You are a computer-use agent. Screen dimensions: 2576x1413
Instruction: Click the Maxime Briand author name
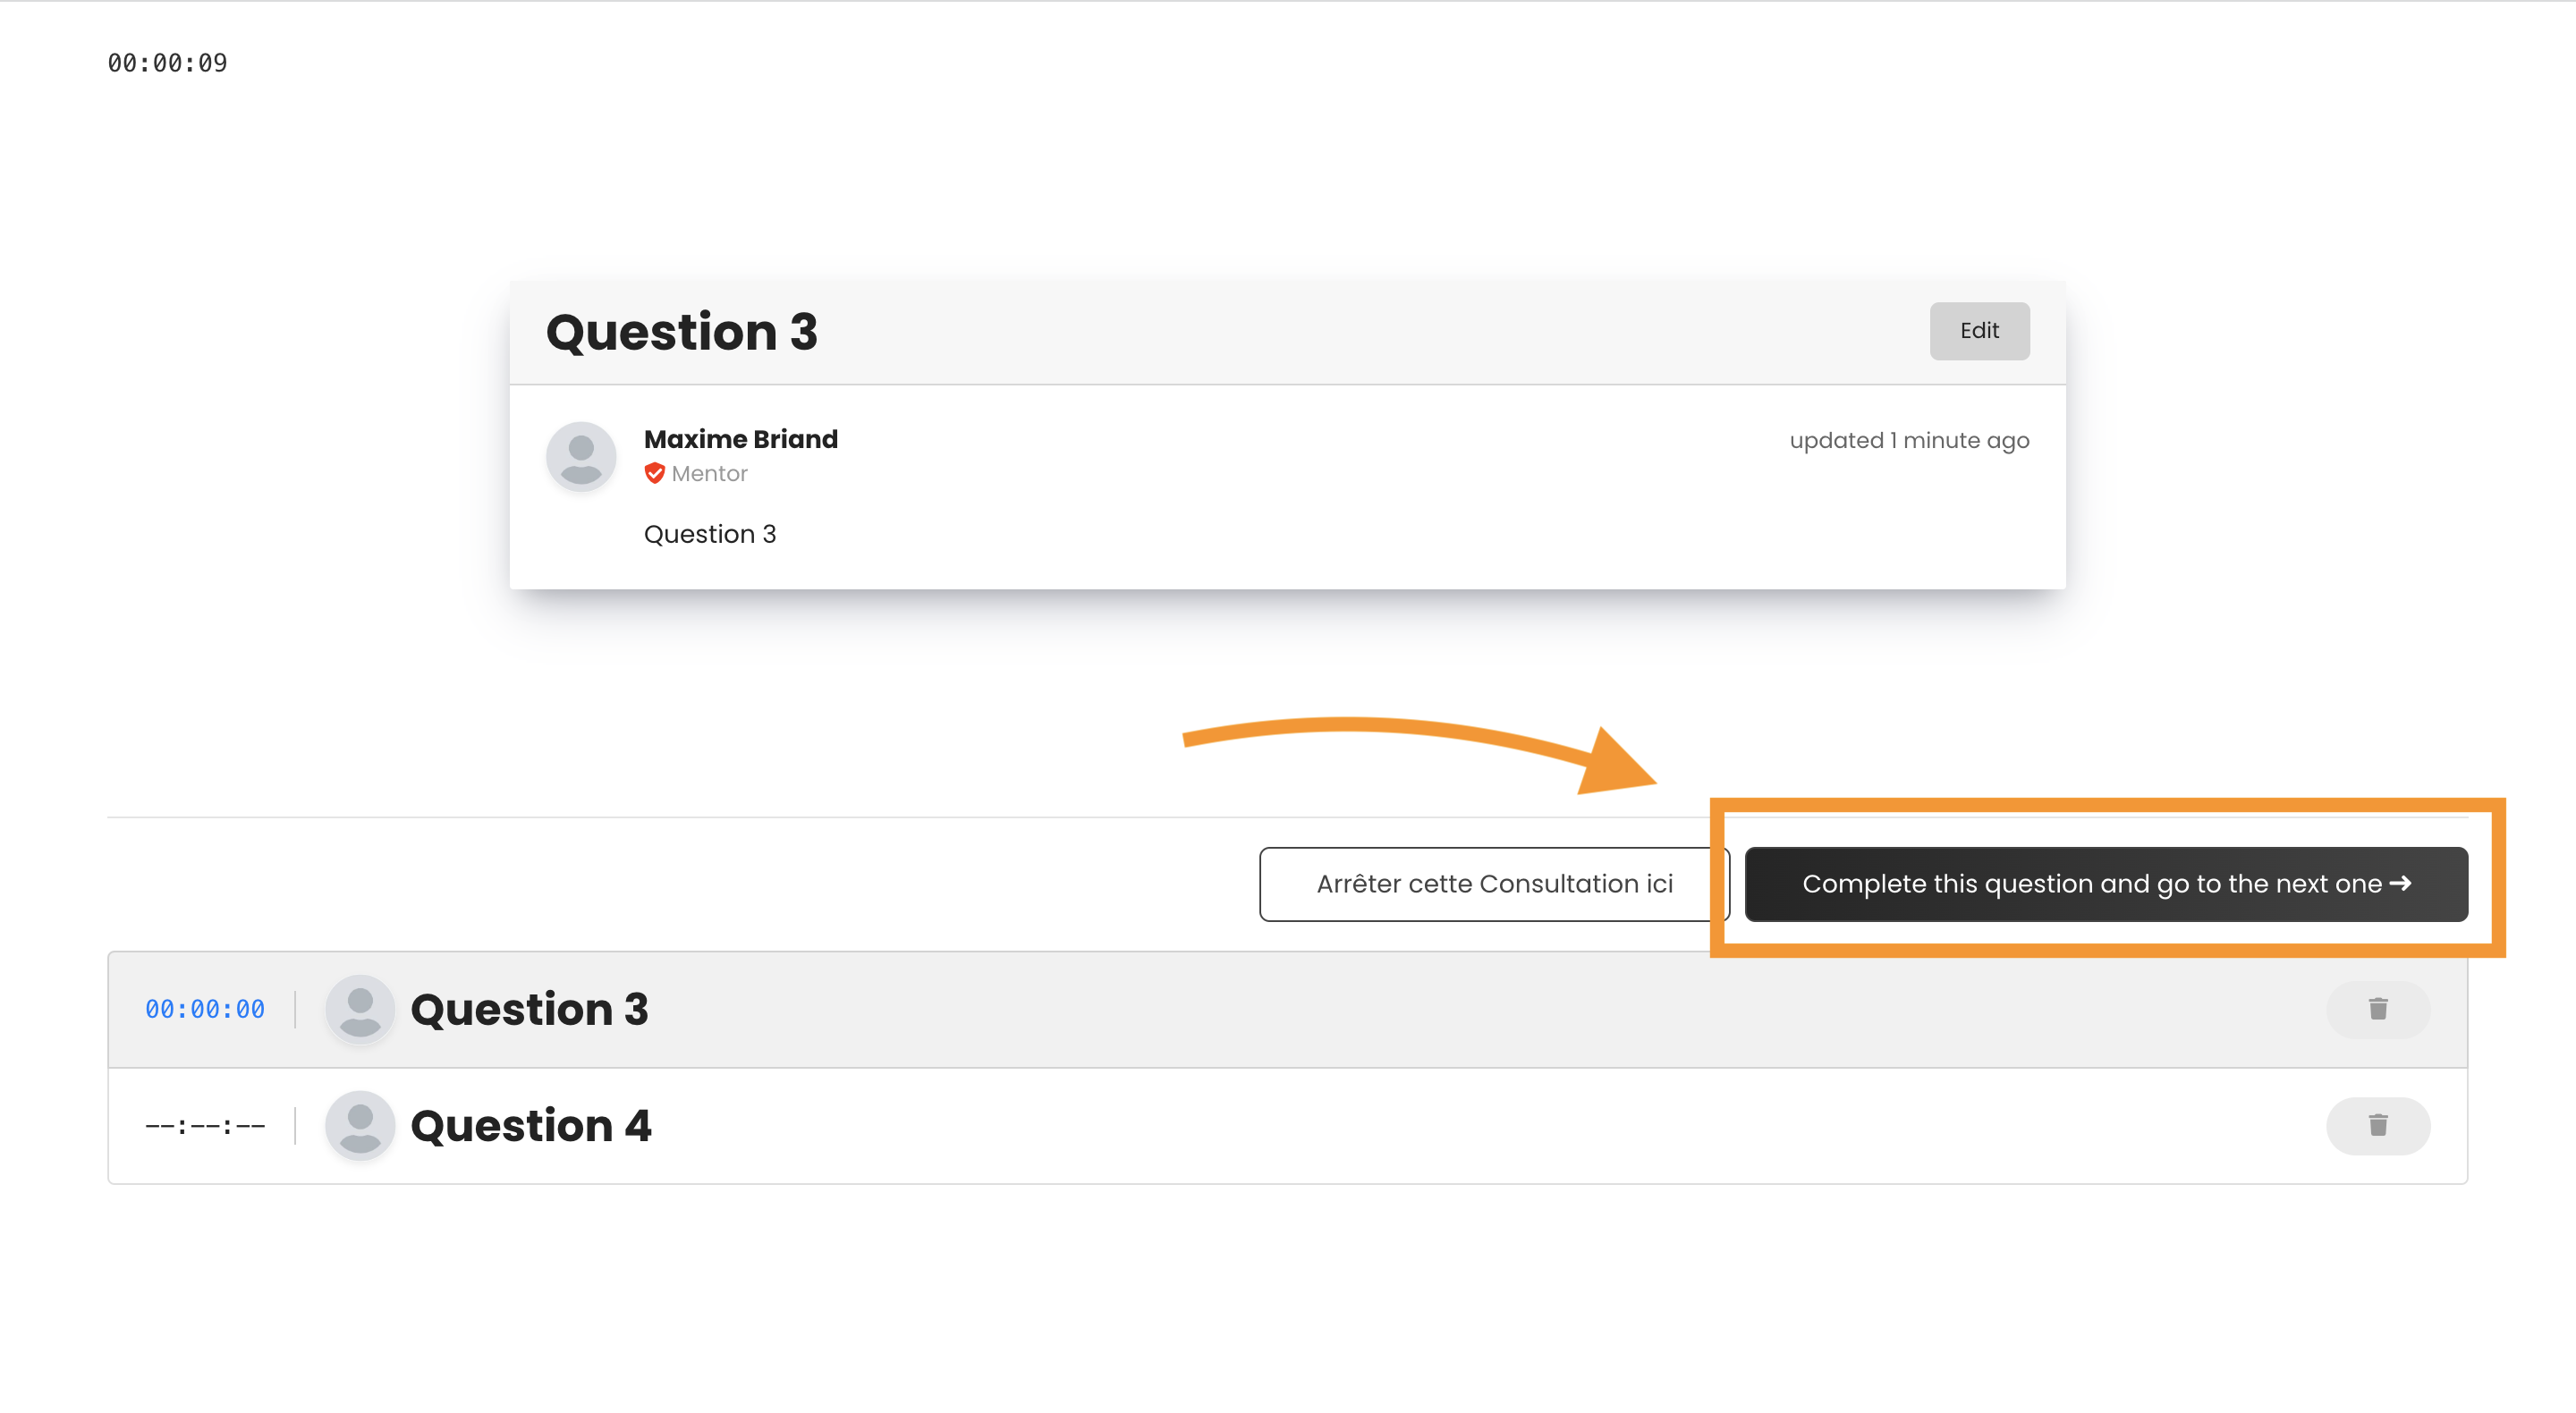click(740, 439)
